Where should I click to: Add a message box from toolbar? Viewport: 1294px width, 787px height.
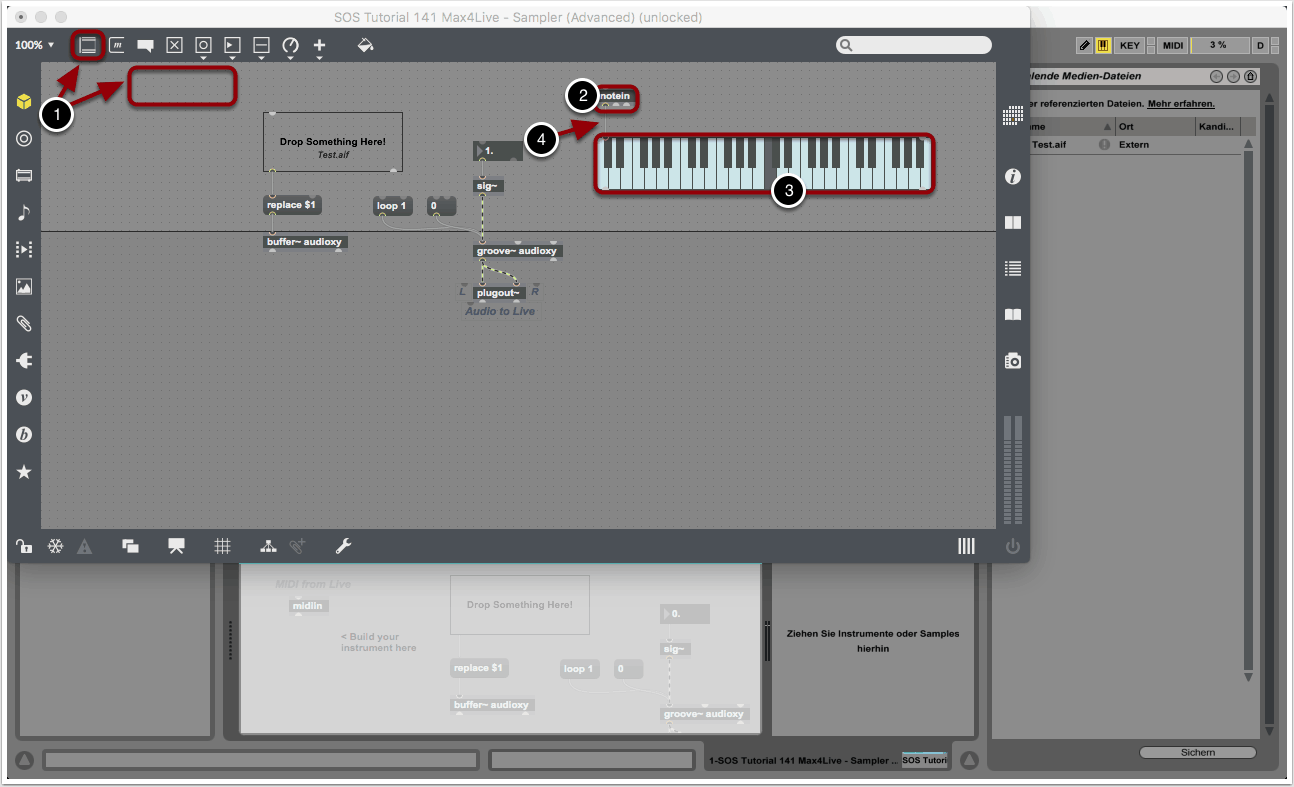coord(117,46)
